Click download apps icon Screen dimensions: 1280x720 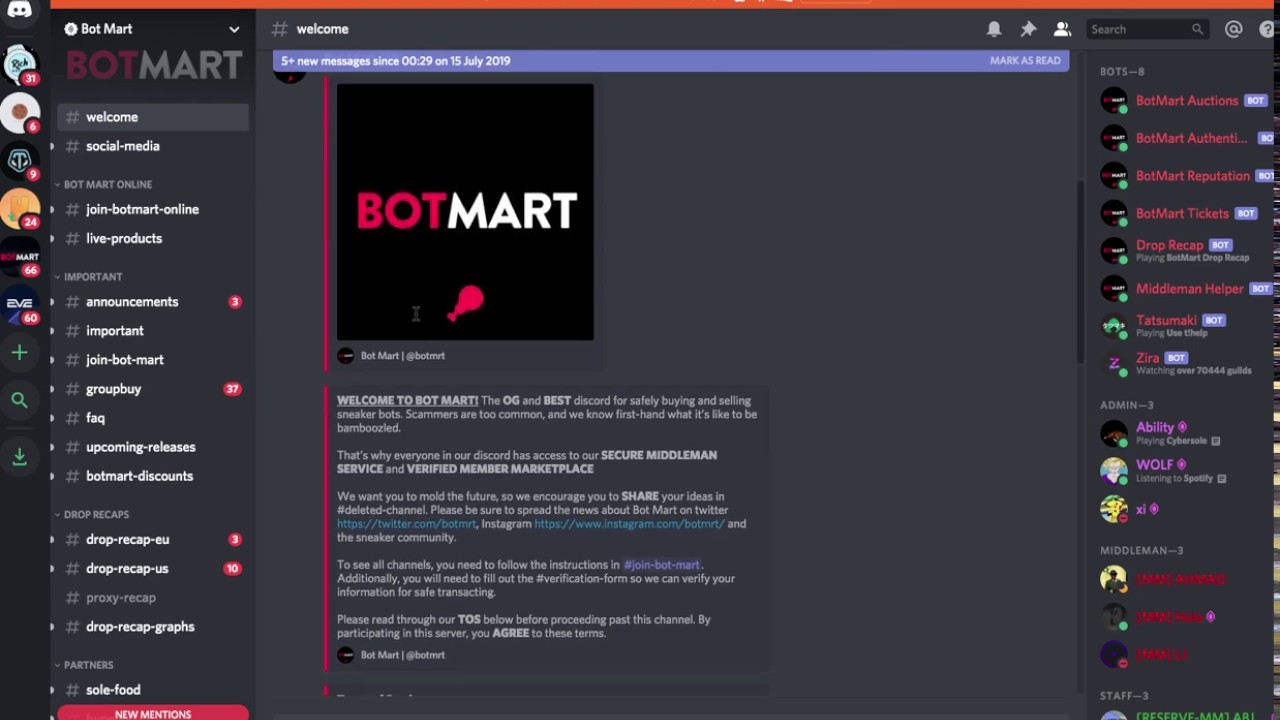tap(19, 456)
